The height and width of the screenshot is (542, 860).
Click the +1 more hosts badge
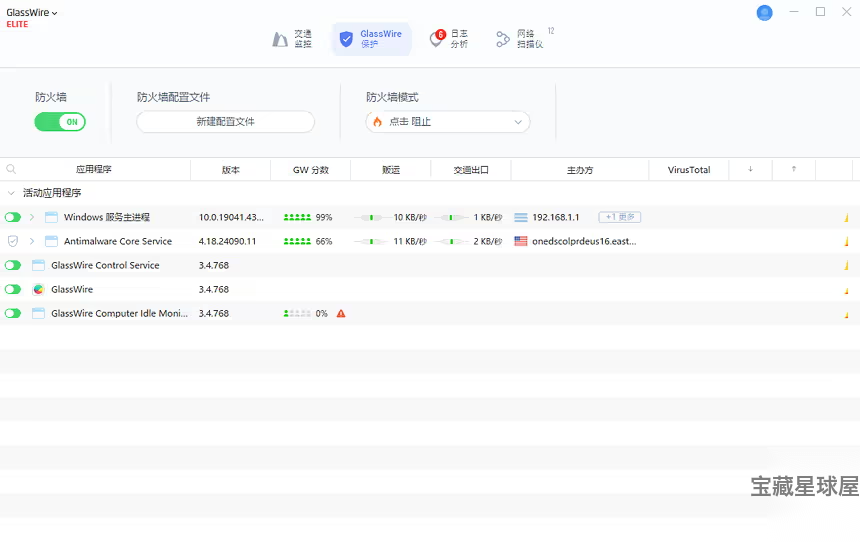pos(620,217)
